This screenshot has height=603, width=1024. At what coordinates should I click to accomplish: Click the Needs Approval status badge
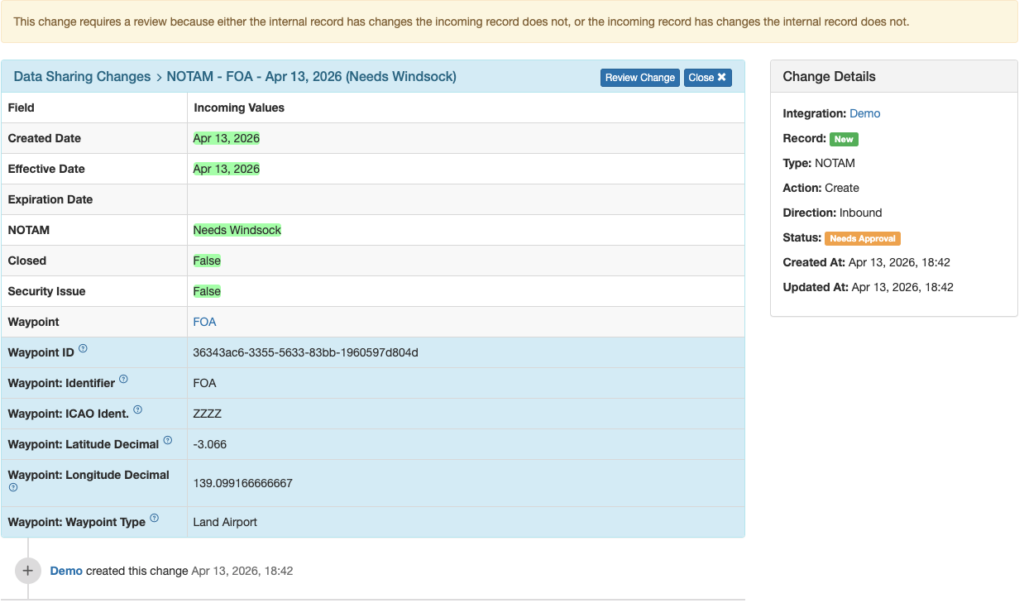tap(862, 238)
